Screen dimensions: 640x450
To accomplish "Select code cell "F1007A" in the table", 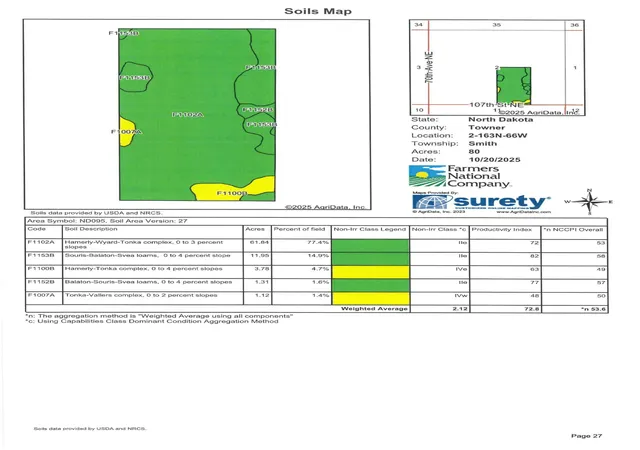I will [x=41, y=295].
